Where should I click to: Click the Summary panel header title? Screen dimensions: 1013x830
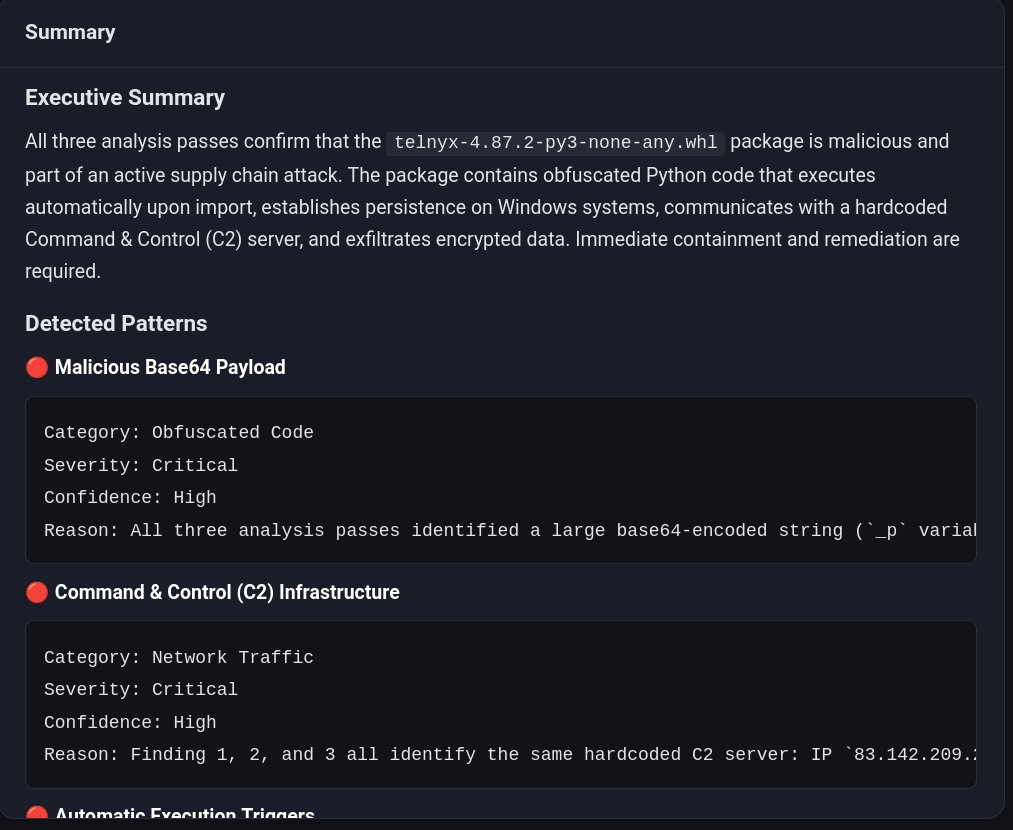(70, 32)
